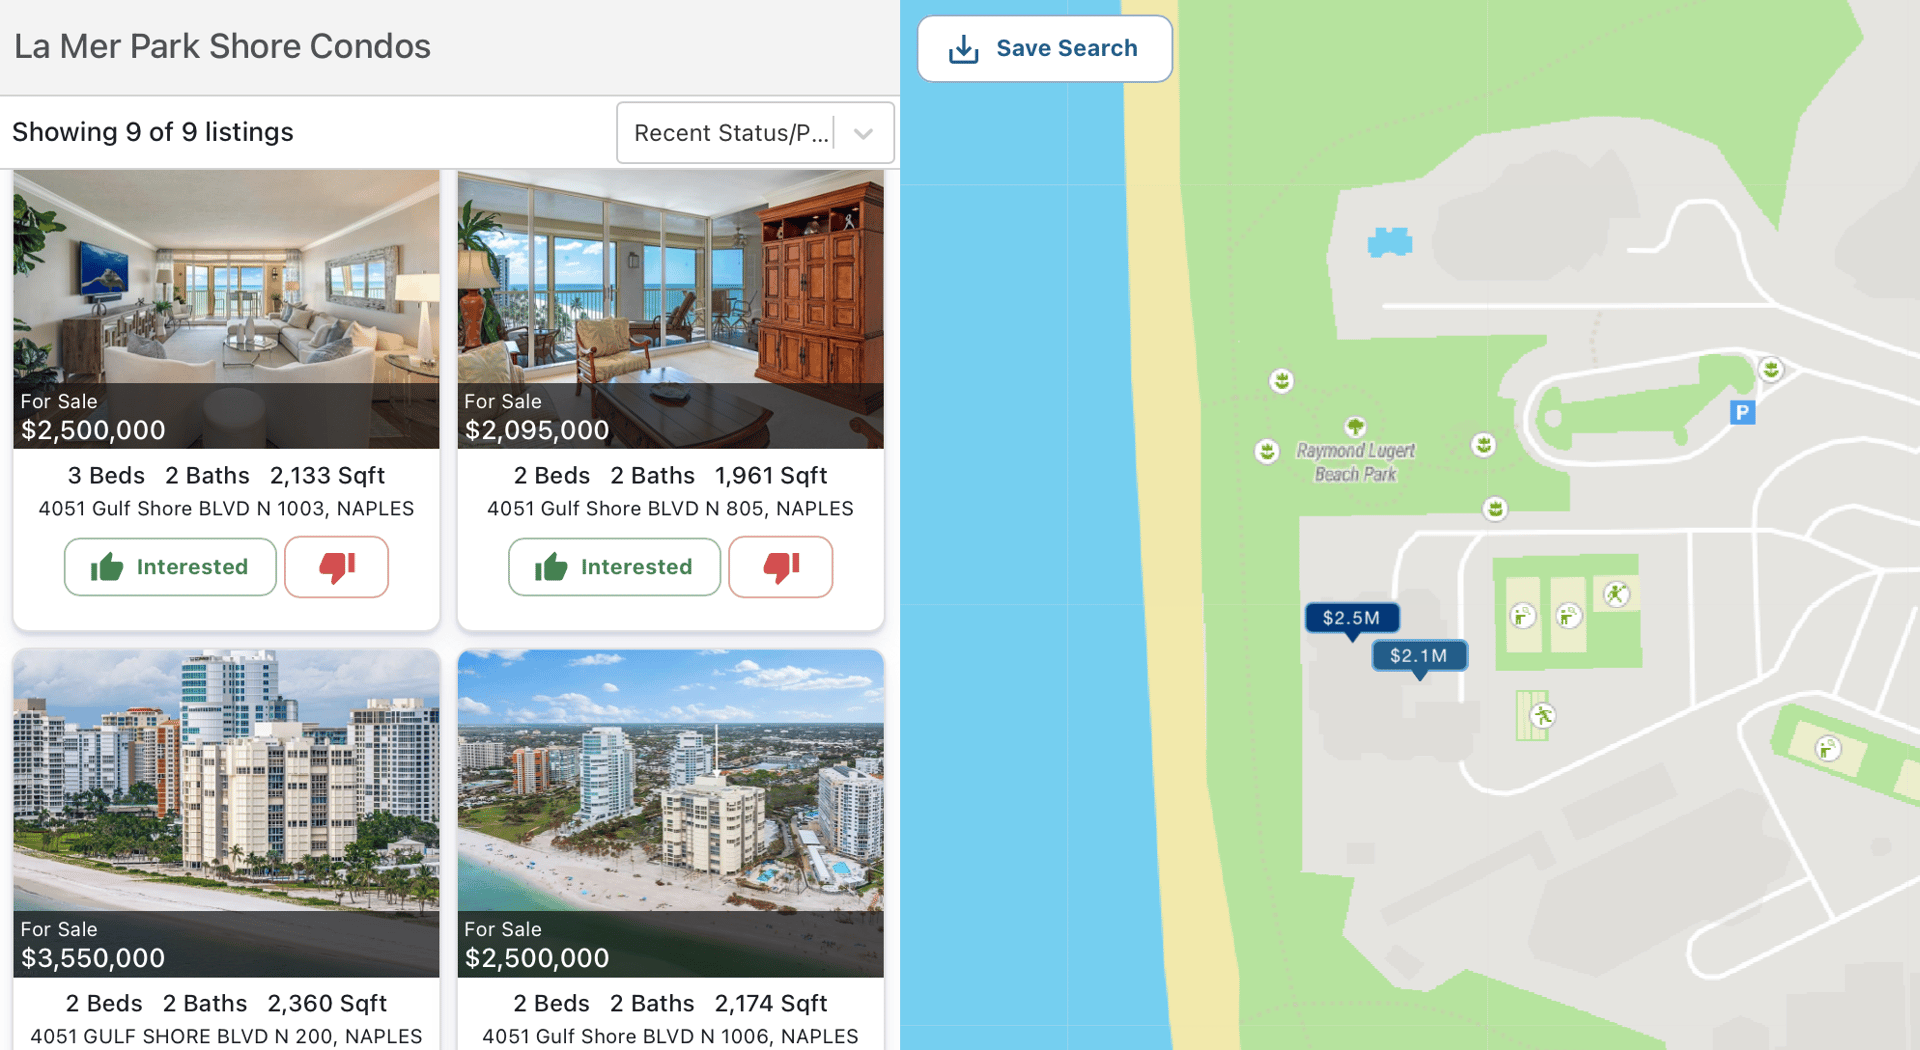This screenshot has height=1050, width=1920.
Task: Open address 4051 GULF SHORE BLVD N 200
Action: point(226,1036)
